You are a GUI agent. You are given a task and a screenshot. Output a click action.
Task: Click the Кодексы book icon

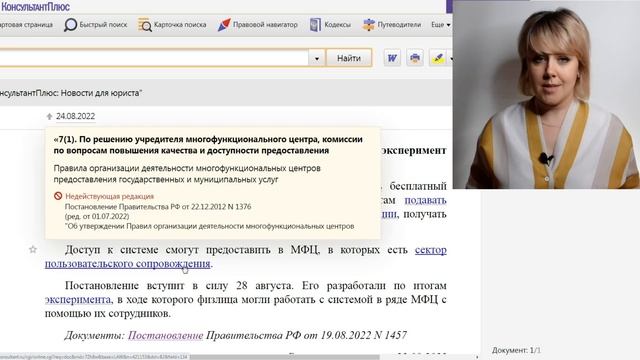pos(315,25)
